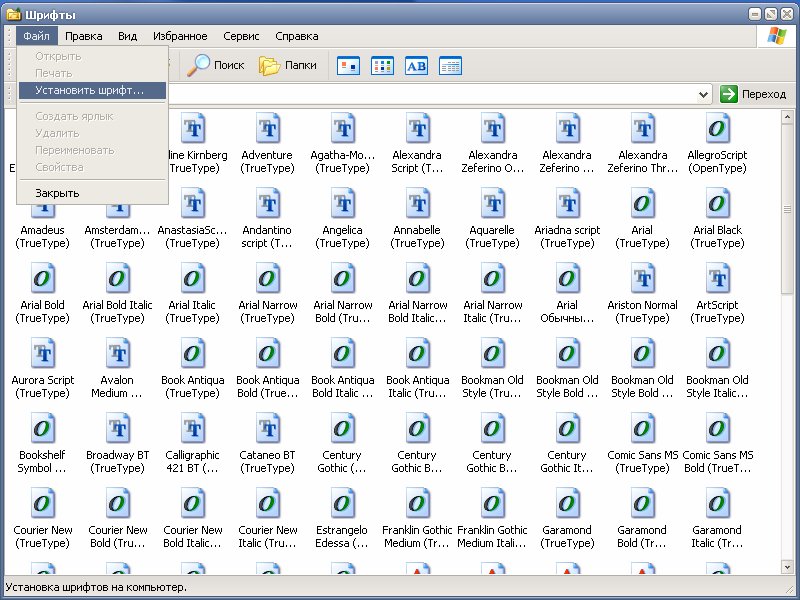Click the 'Arial Narrow (TrueType)' label

point(267,312)
